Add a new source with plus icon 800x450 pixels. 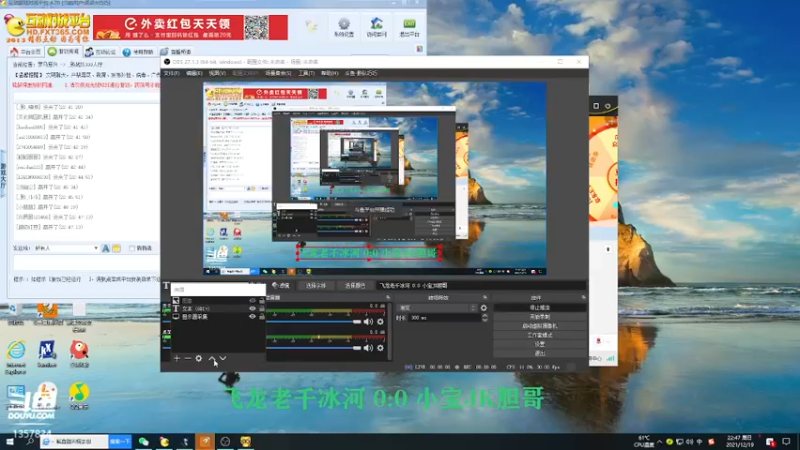coord(177,359)
